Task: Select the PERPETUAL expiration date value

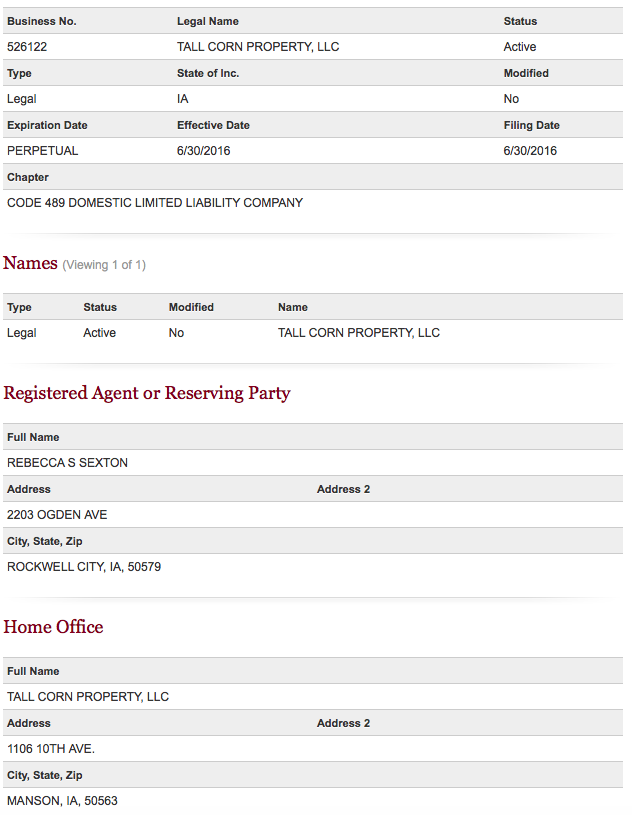Action: point(43,151)
